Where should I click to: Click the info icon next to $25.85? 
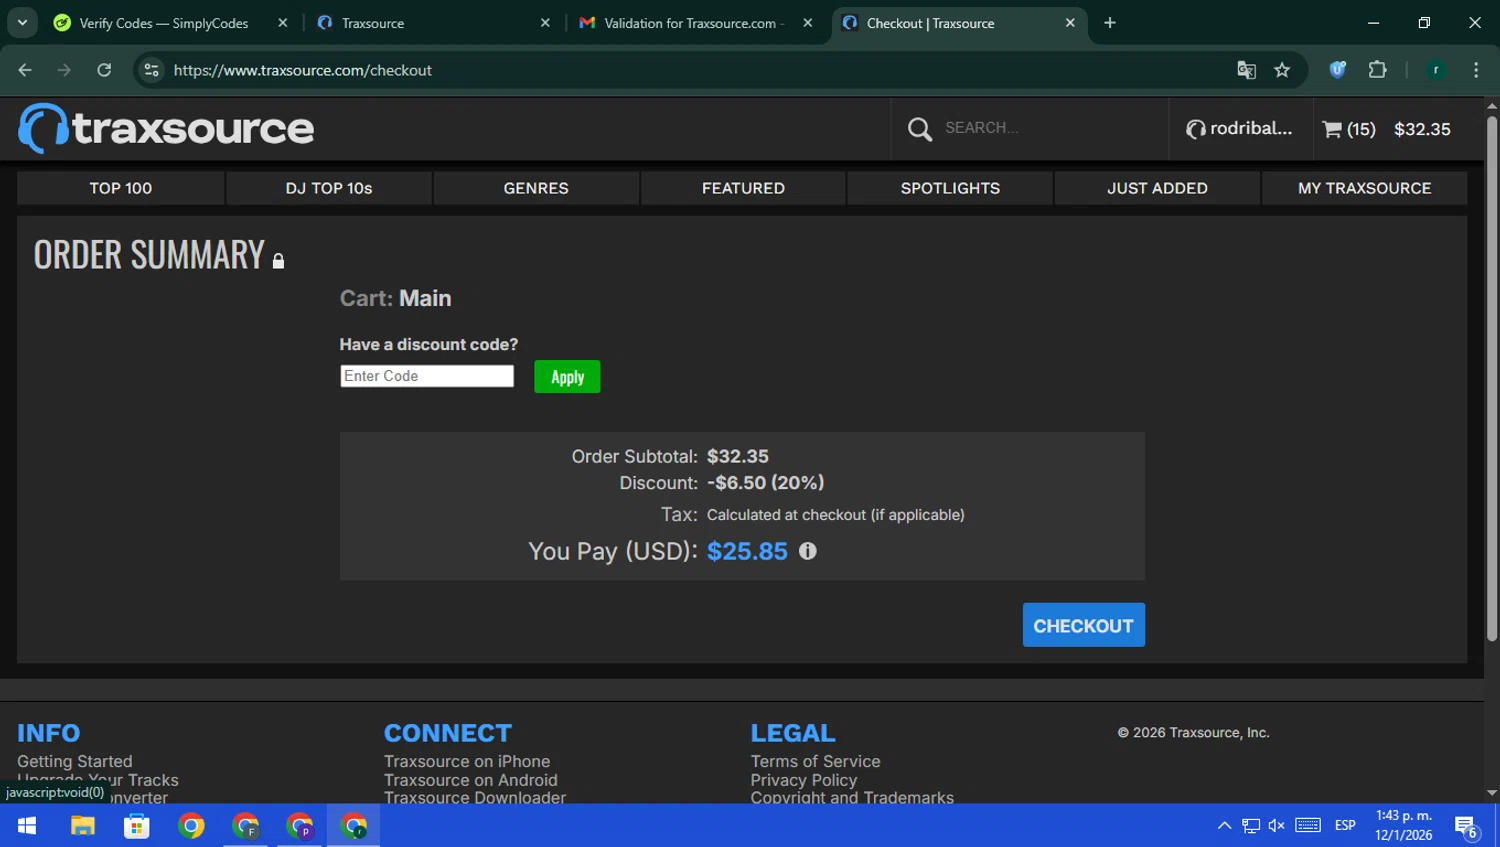(808, 551)
